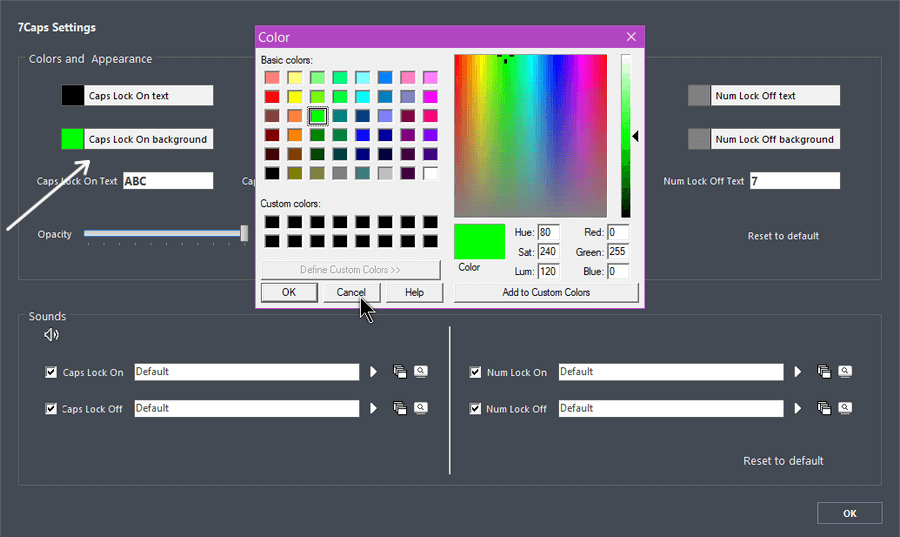Click the Red value field
The image size is (900, 537).
[618, 232]
